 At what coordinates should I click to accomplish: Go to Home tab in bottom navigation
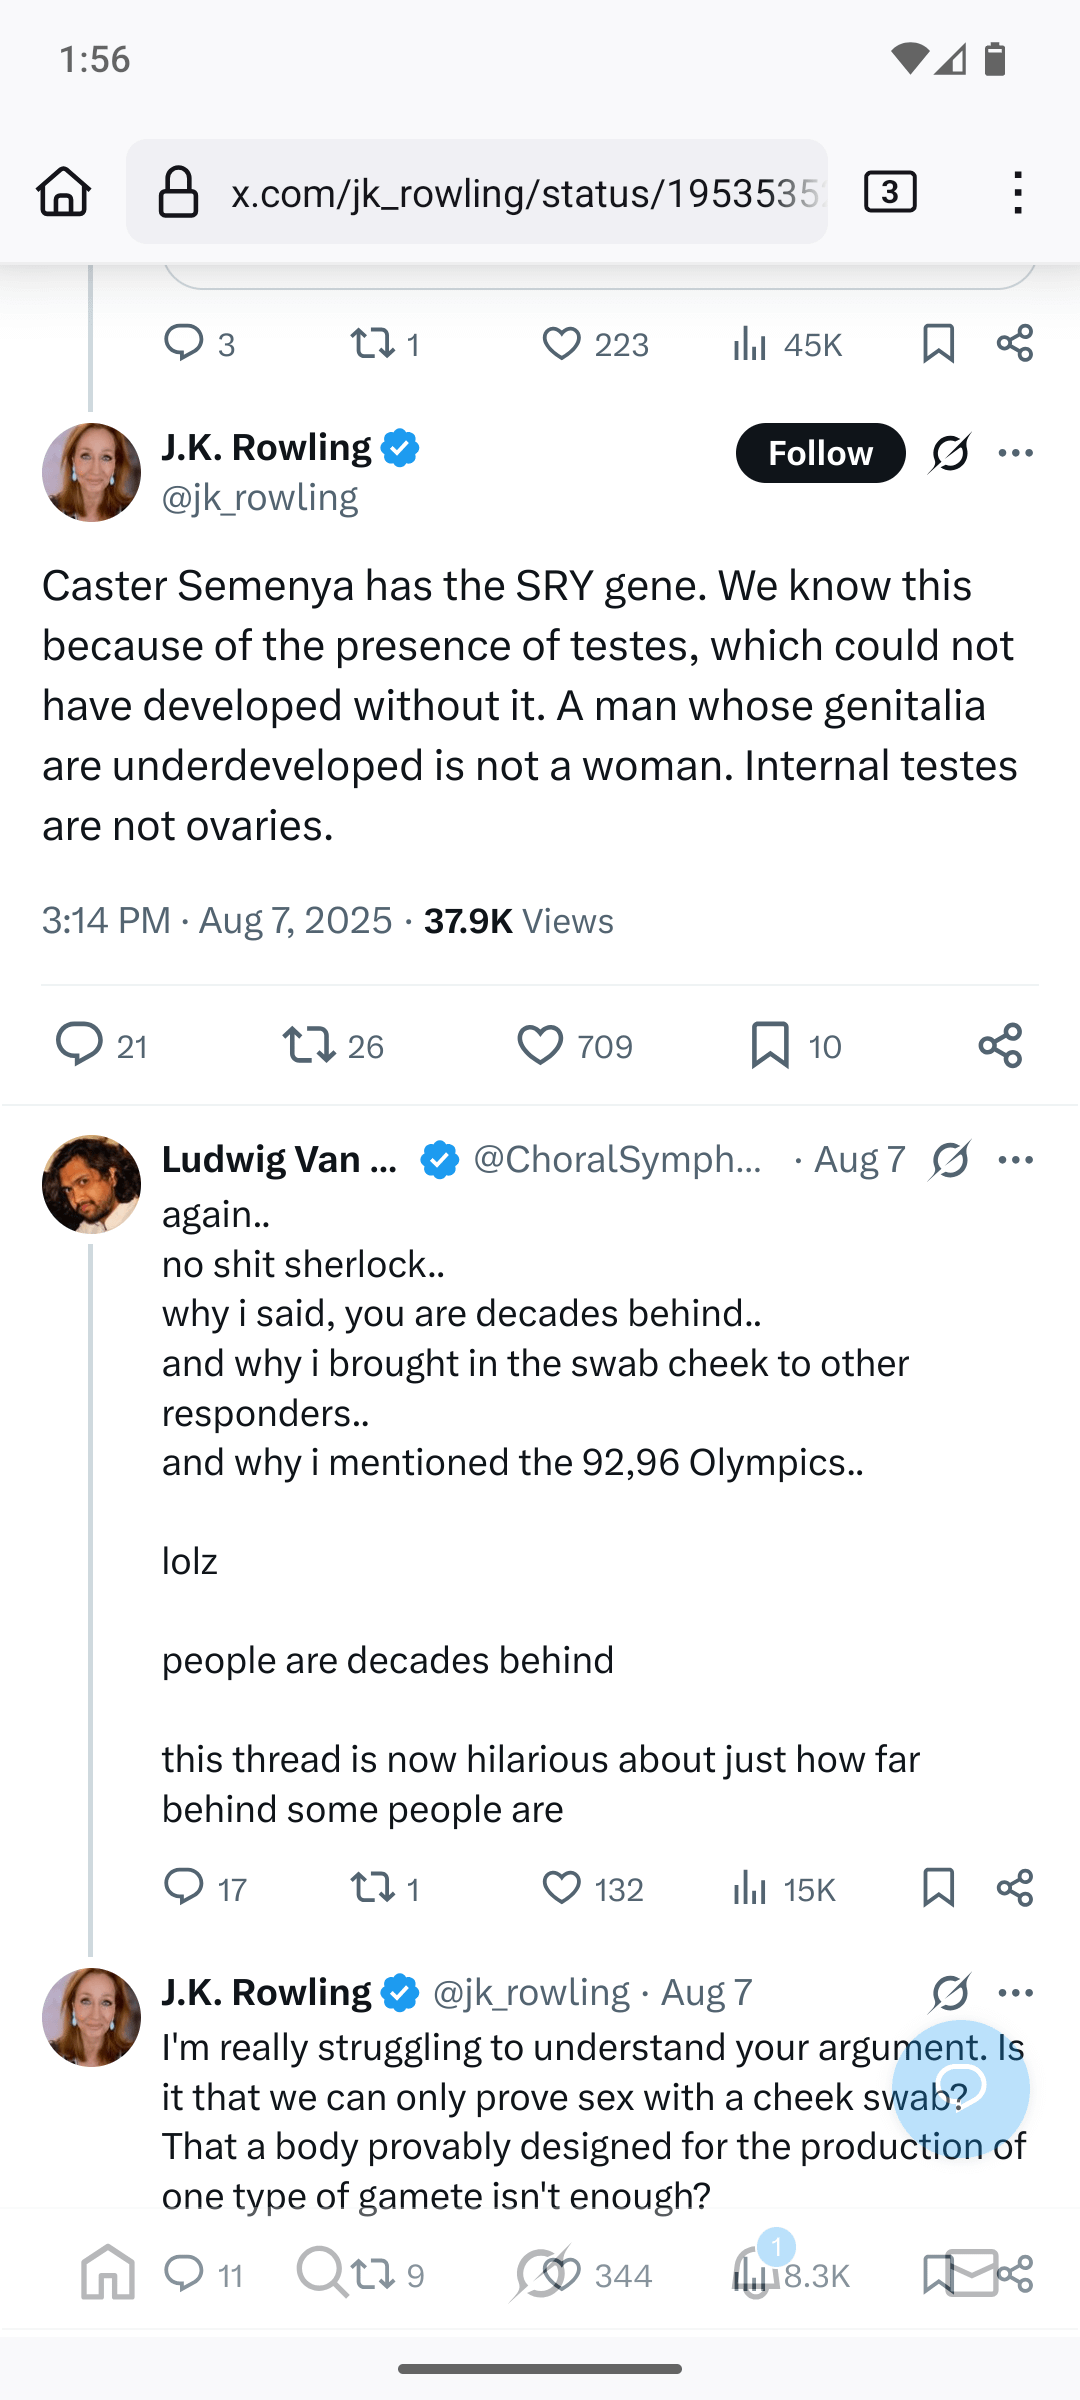(x=108, y=2272)
